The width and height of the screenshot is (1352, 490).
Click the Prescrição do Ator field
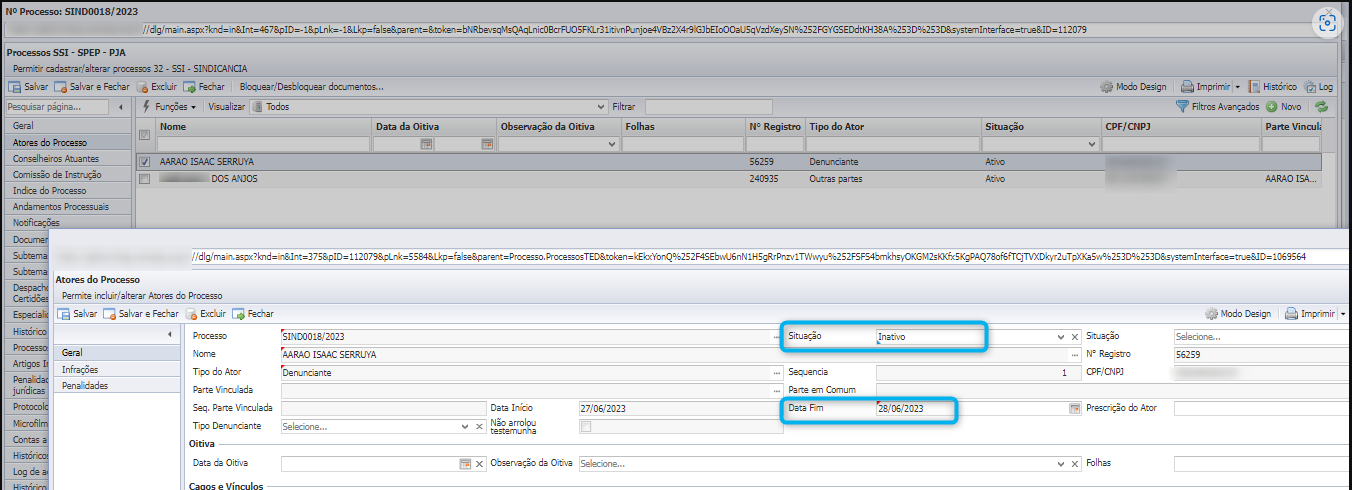click(1262, 409)
